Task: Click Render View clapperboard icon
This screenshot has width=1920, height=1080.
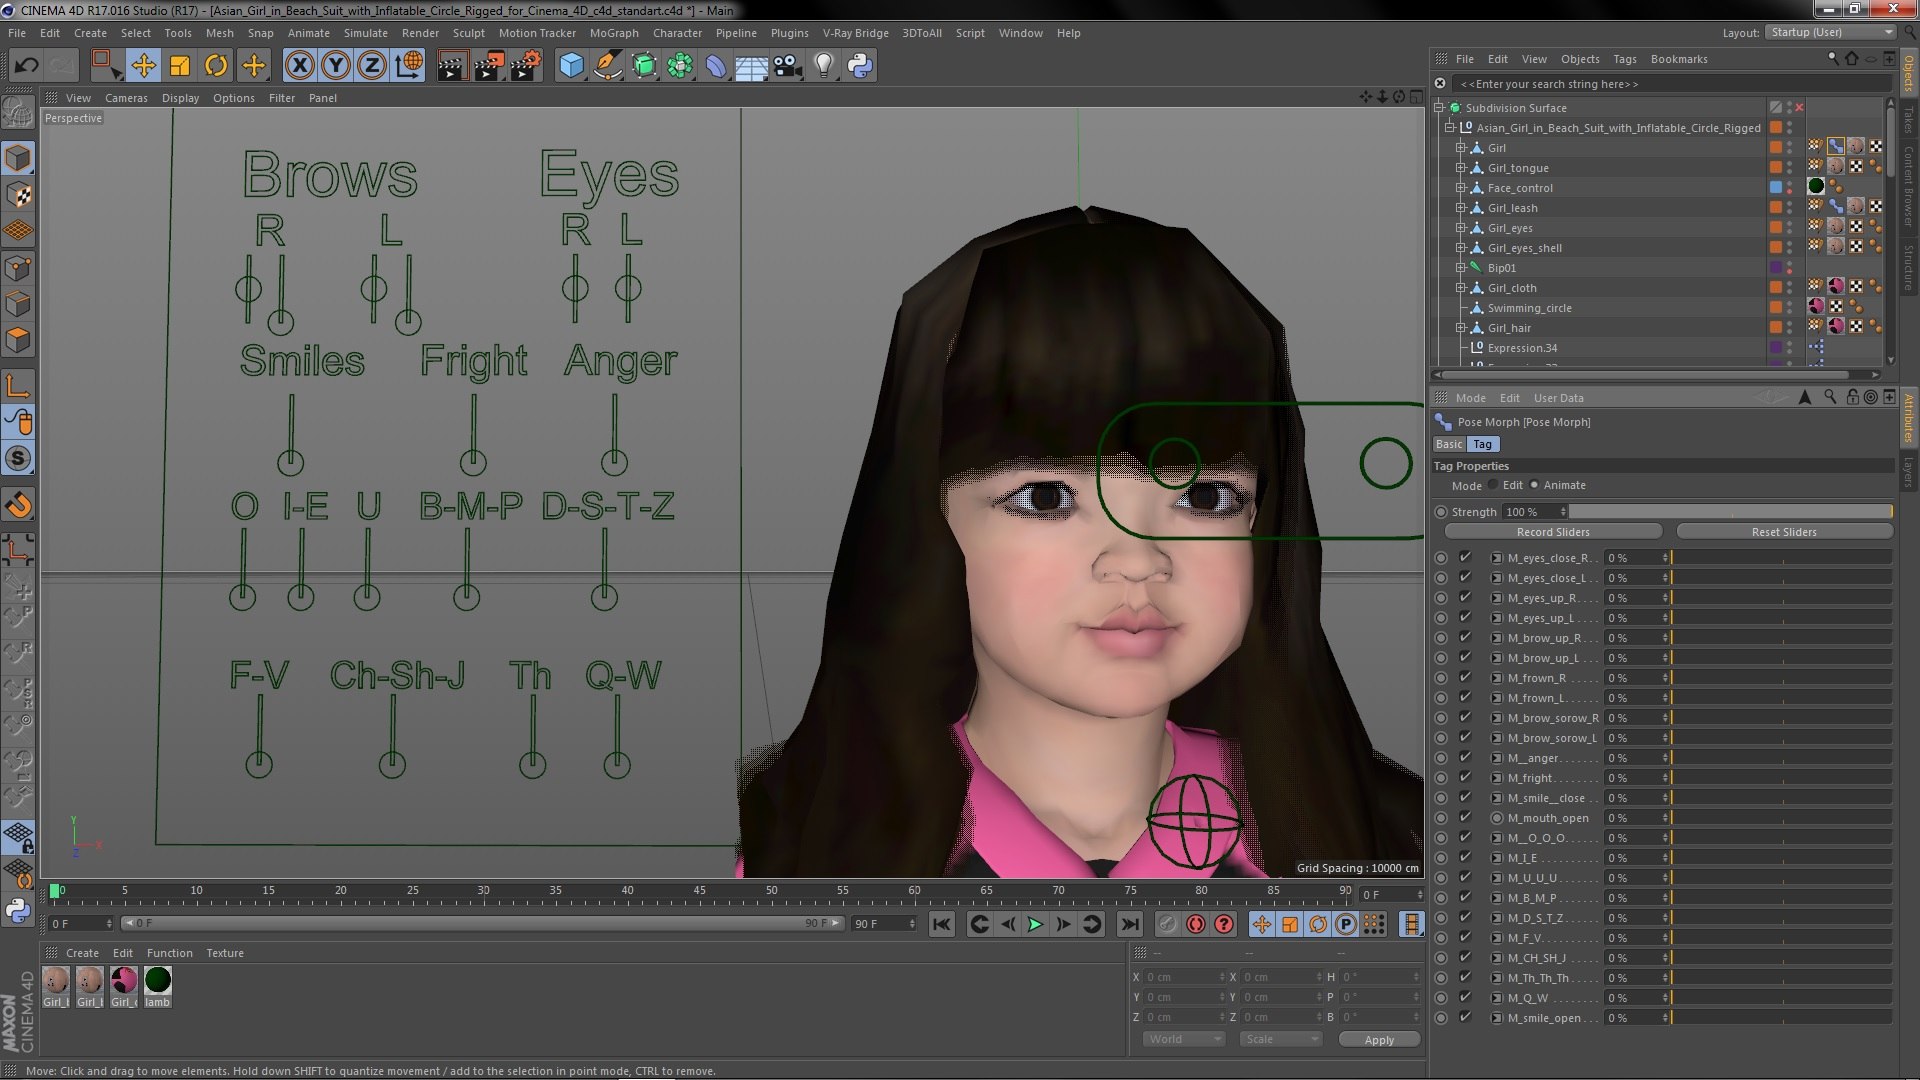Action: tap(452, 66)
